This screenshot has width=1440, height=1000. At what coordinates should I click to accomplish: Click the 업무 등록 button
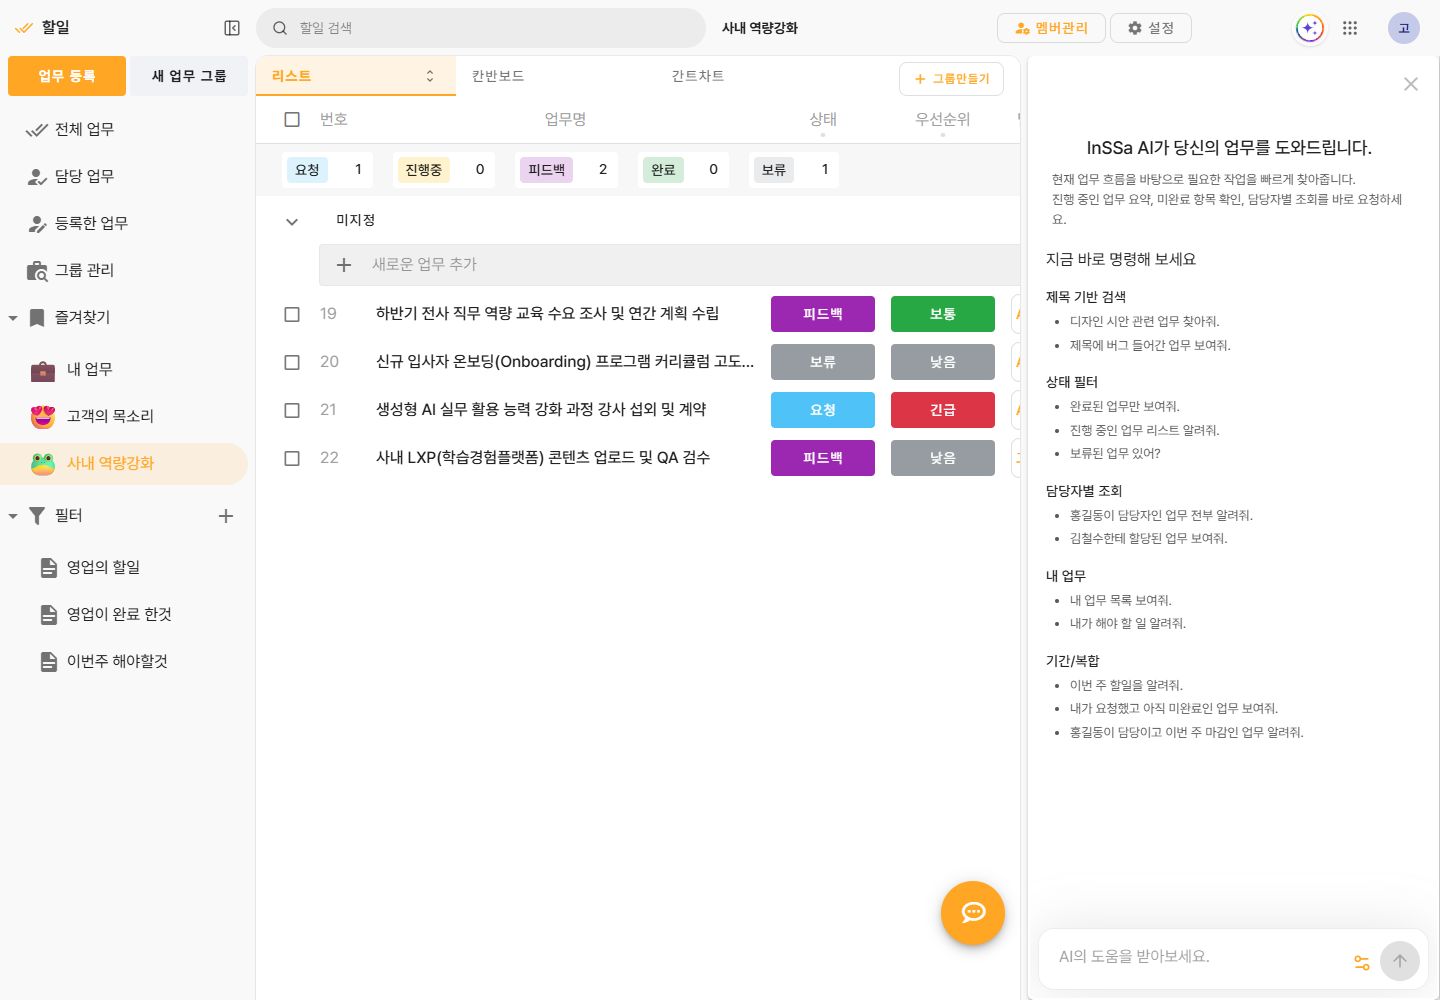[67, 76]
